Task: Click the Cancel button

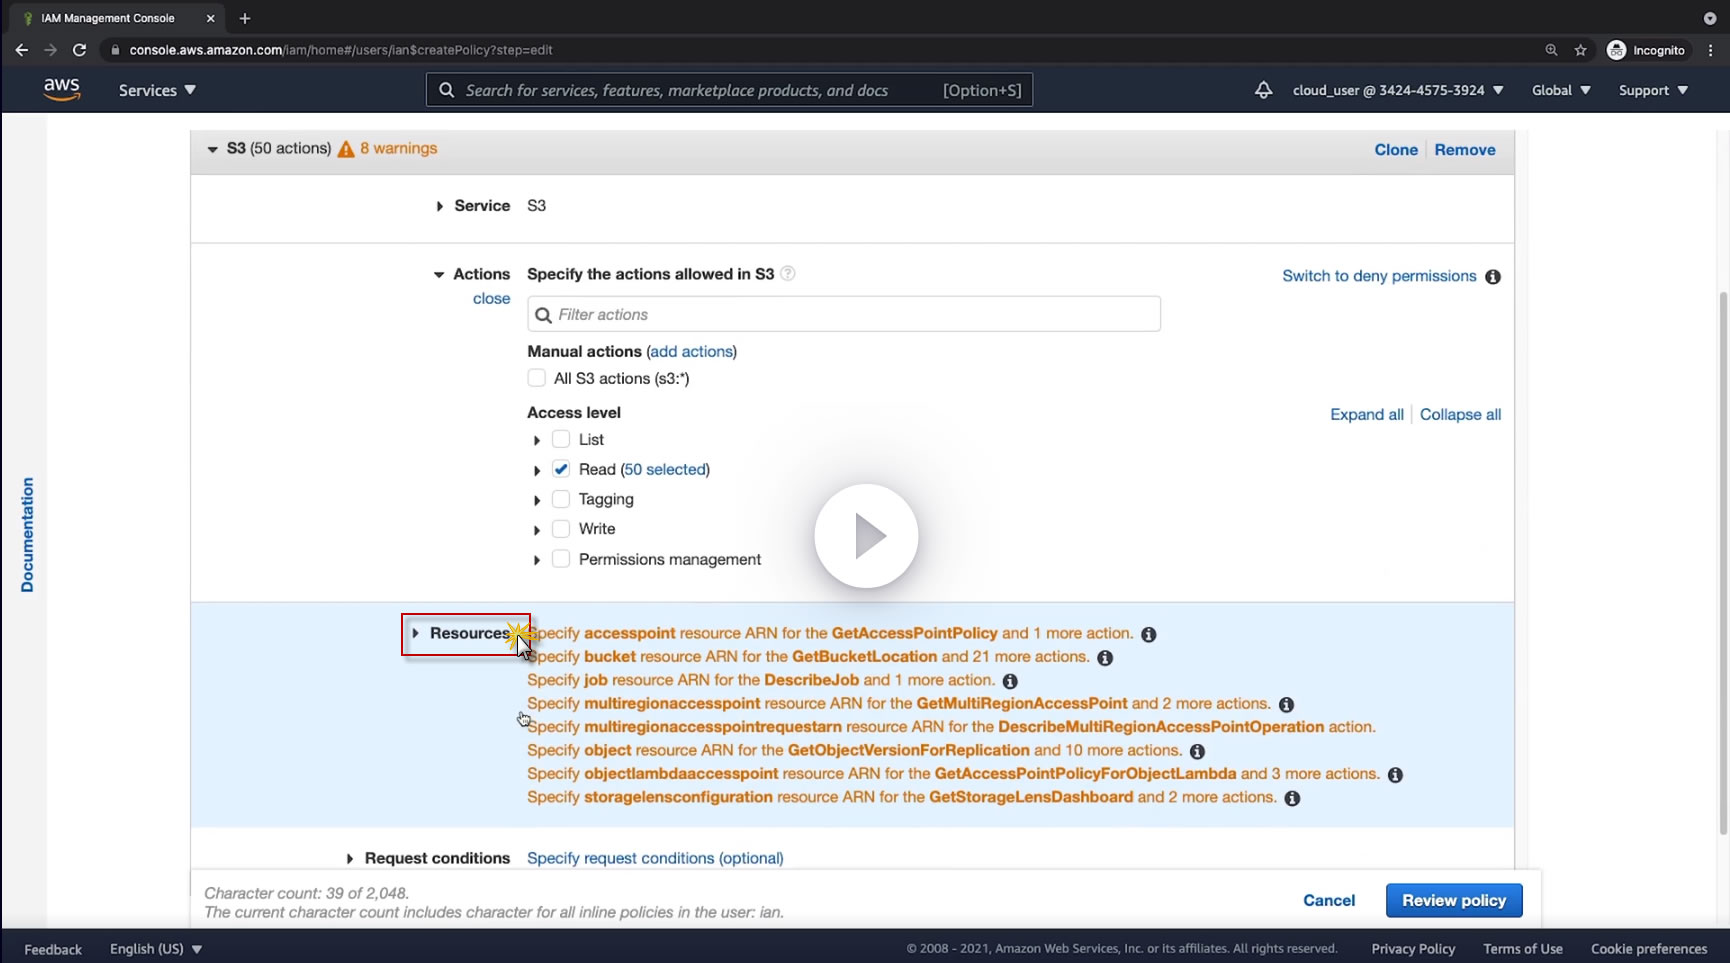Action: (x=1329, y=900)
